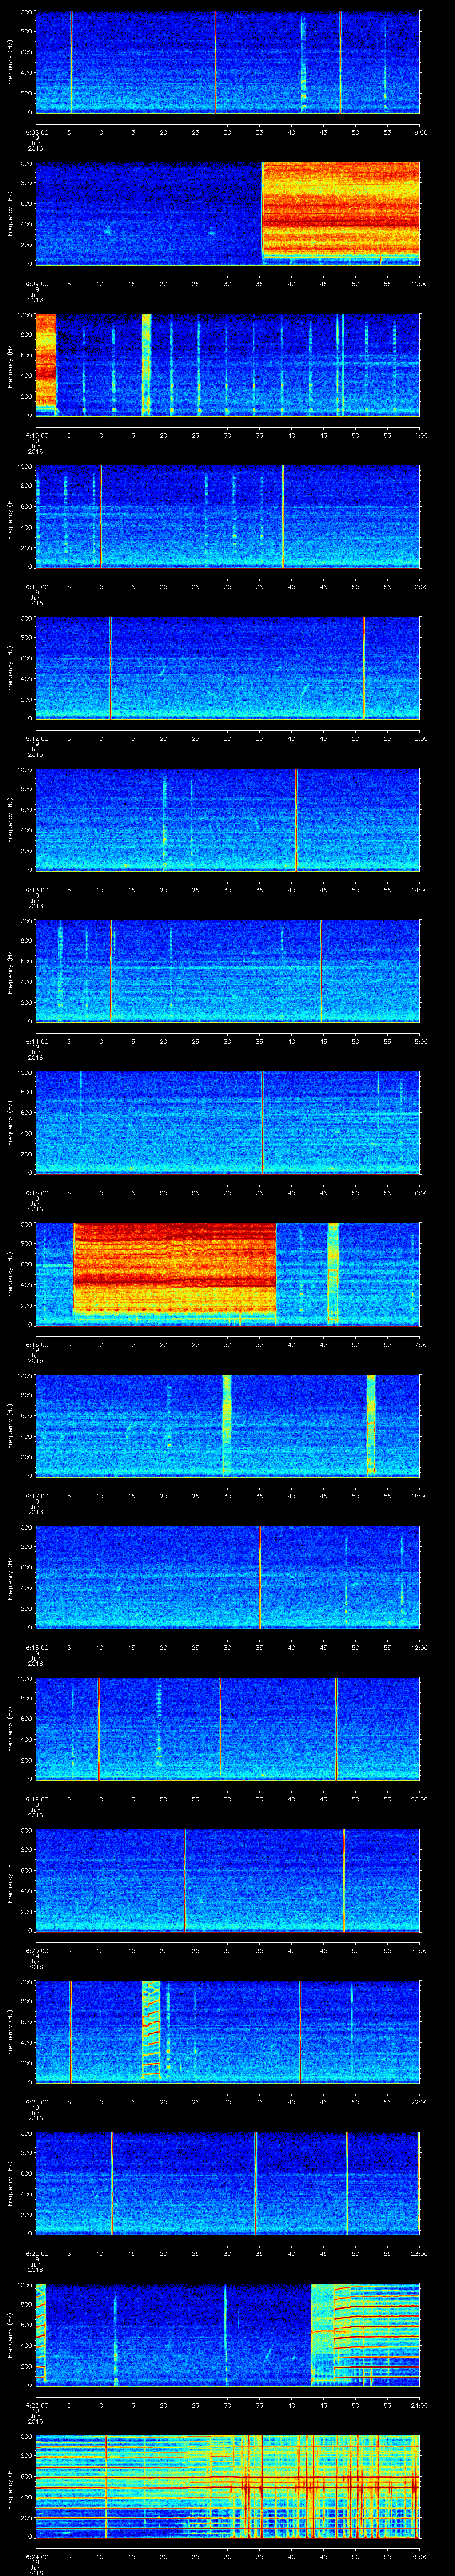Select the bottom spectrogram panel starting 6:24:00
Image resolution: width=455 pixels, height=2576 pixels.
227,2486
